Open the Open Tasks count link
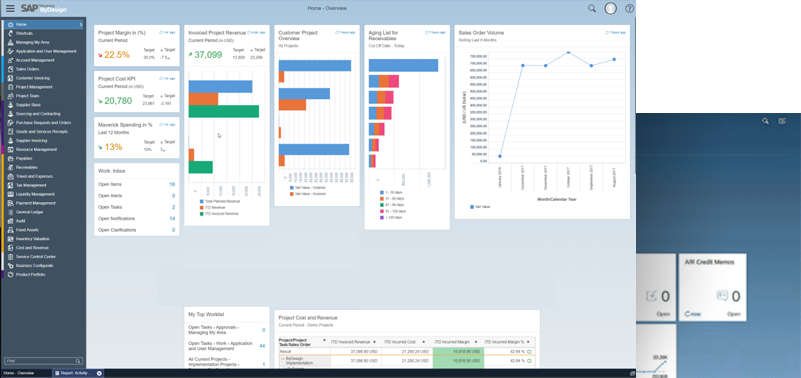Image resolution: width=801 pixels, height=378 pixels. pyautogui.click(x=174, y=207)
